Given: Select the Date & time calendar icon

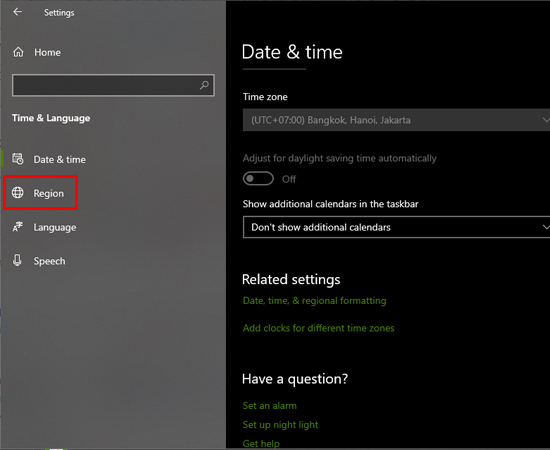Looking at the screenshot, I should (18, 159).
